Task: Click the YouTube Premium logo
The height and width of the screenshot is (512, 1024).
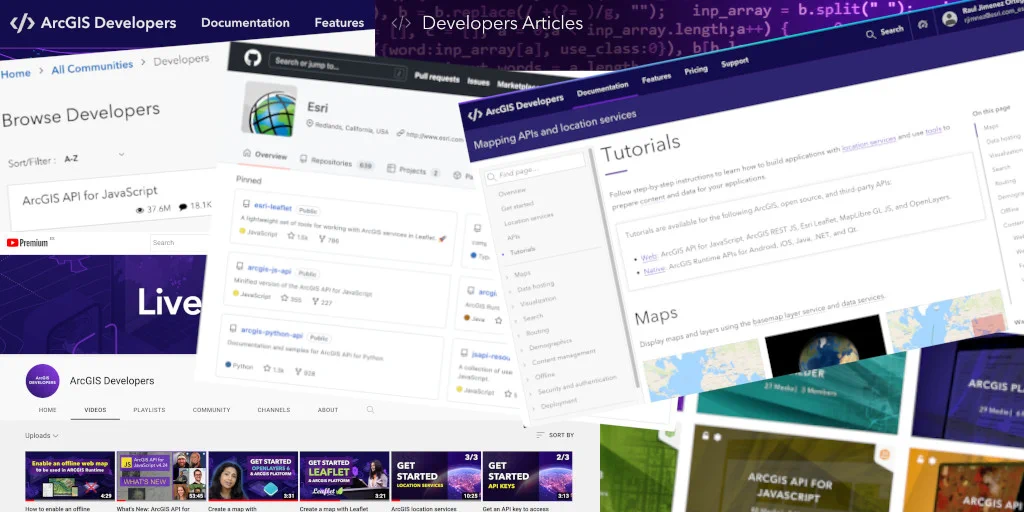Action: [27, 242]
